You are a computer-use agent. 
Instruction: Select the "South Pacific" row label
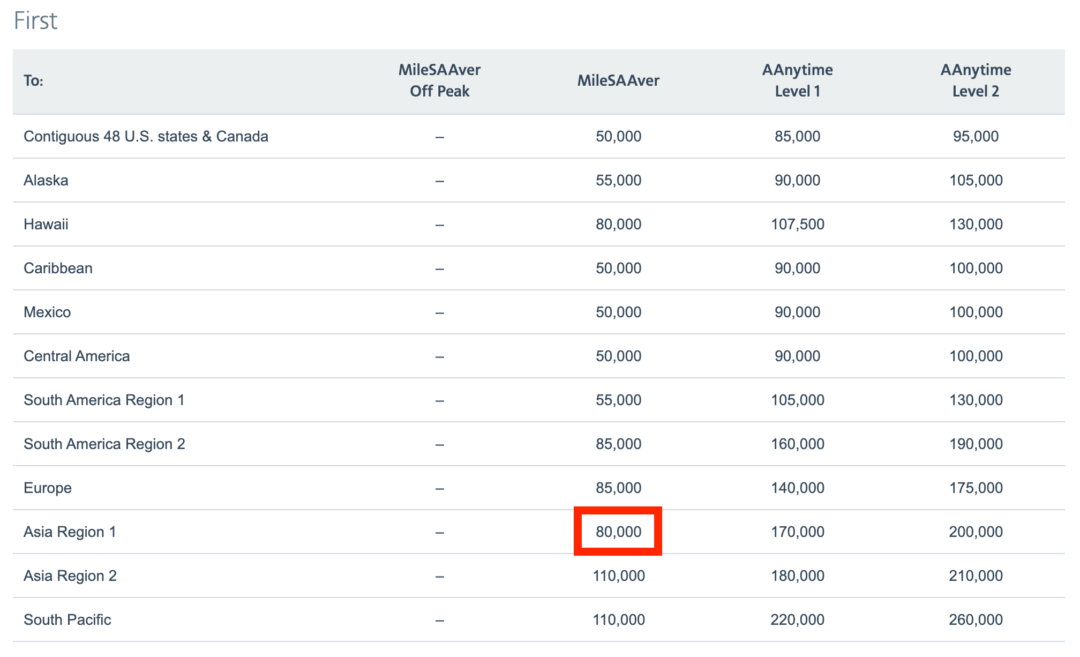coord(67,620)
